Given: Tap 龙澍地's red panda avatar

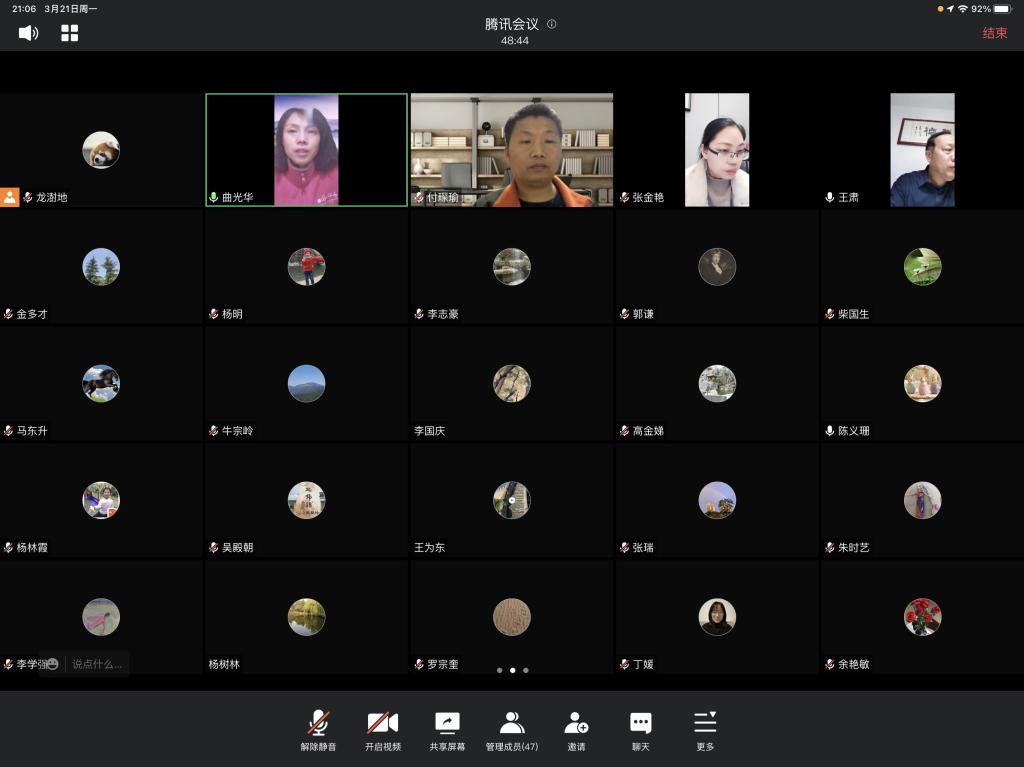Looking at the screenshot, I should [x=101, y=150].
